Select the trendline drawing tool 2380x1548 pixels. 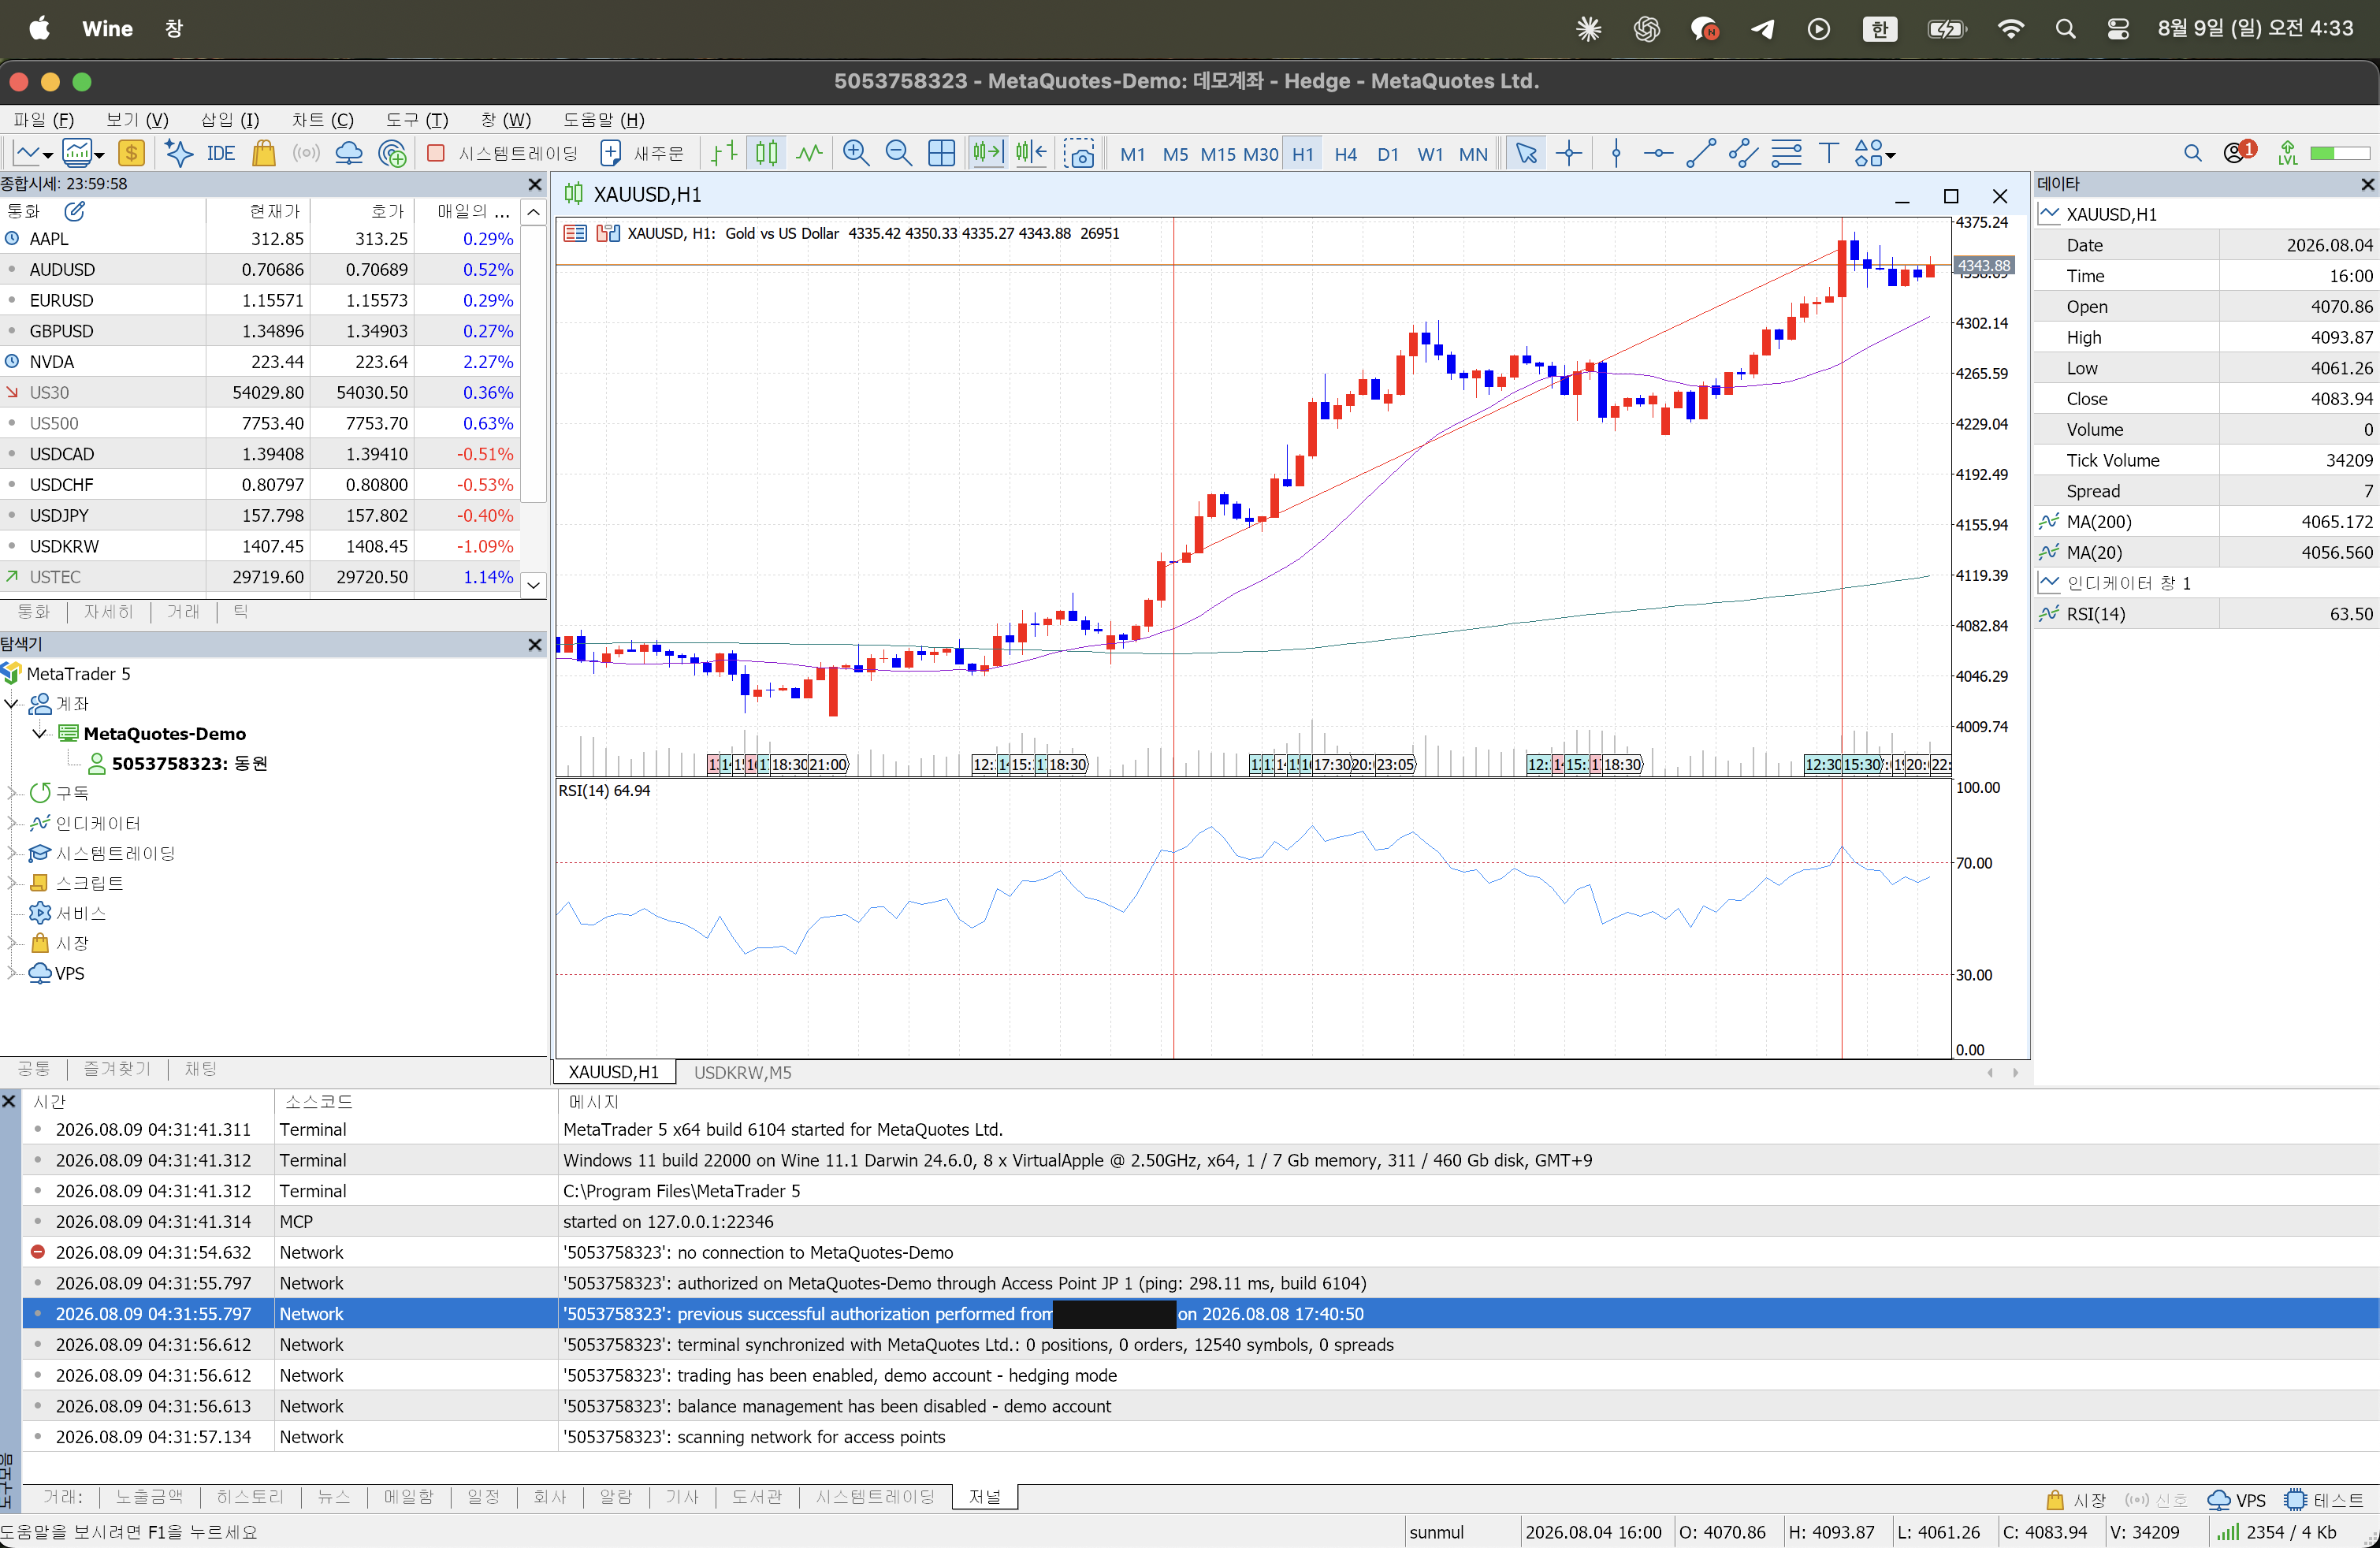[1701, 153]
